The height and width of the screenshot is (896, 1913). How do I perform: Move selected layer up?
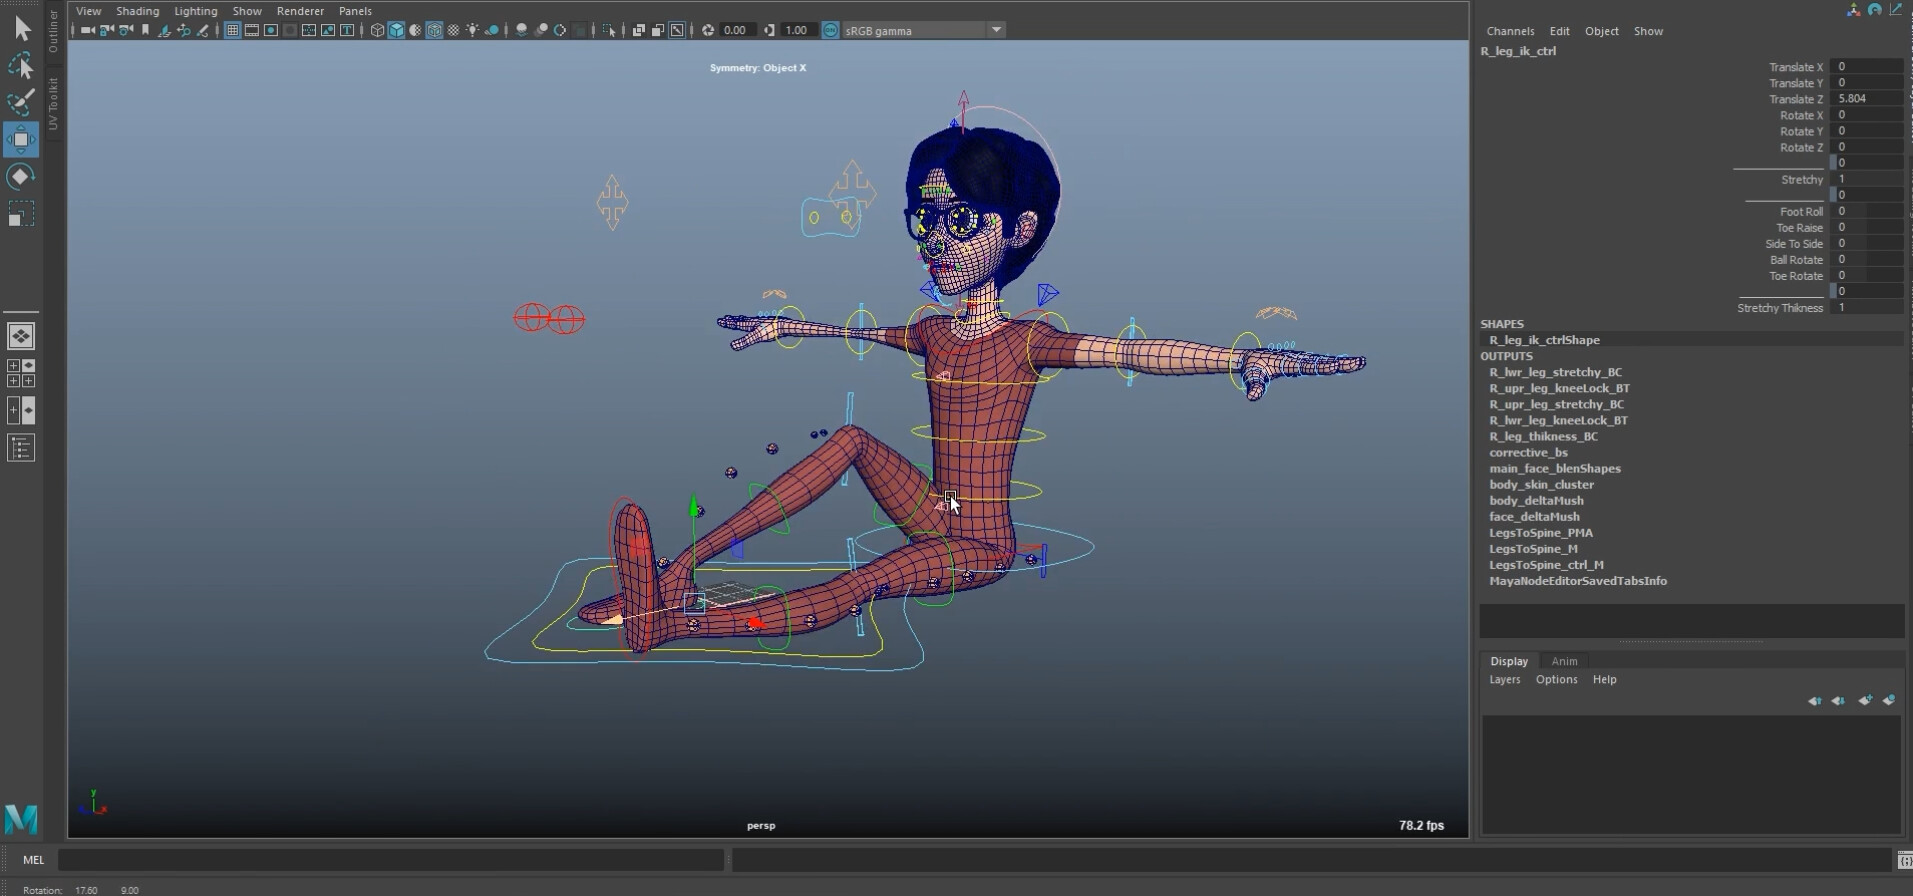coord(1814,701)
